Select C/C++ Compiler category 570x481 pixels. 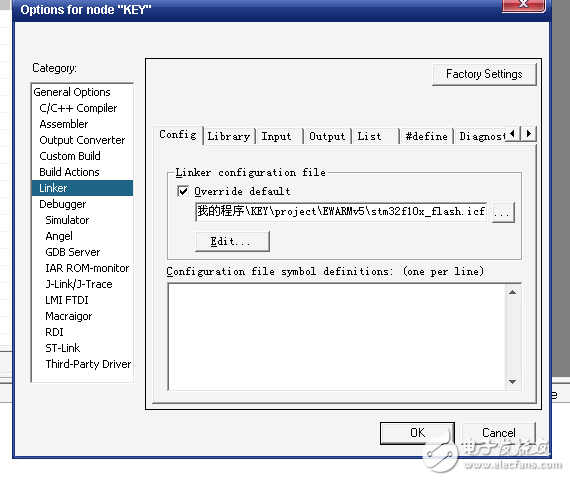(x=79, y=108)
